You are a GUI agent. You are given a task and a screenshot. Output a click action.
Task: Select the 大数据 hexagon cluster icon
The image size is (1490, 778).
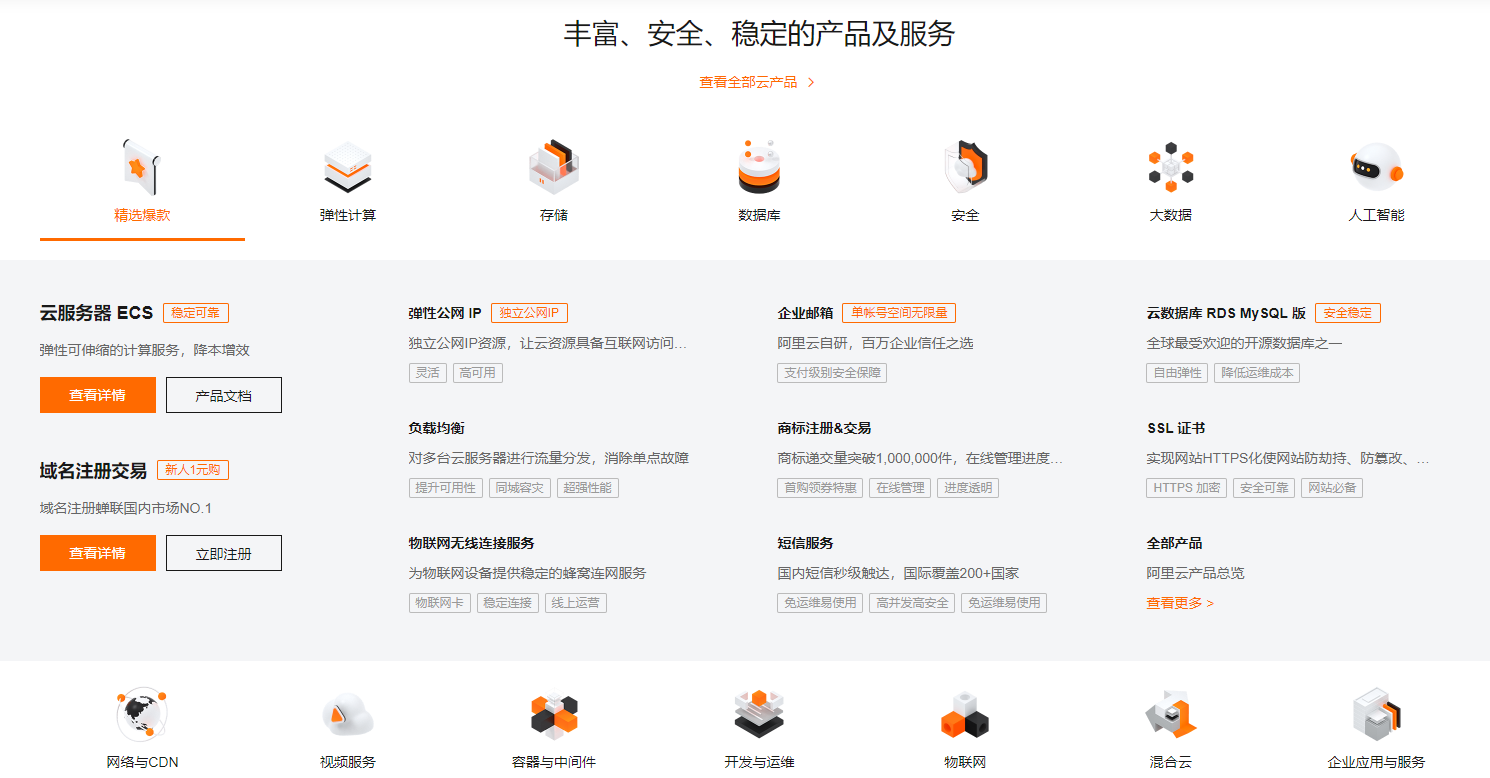click(1171, 167)
